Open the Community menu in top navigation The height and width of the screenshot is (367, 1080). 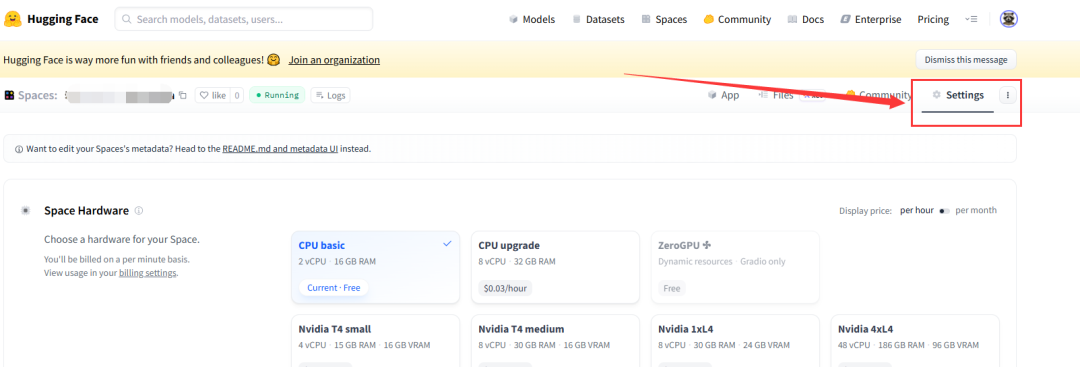(x=737, y=19)
